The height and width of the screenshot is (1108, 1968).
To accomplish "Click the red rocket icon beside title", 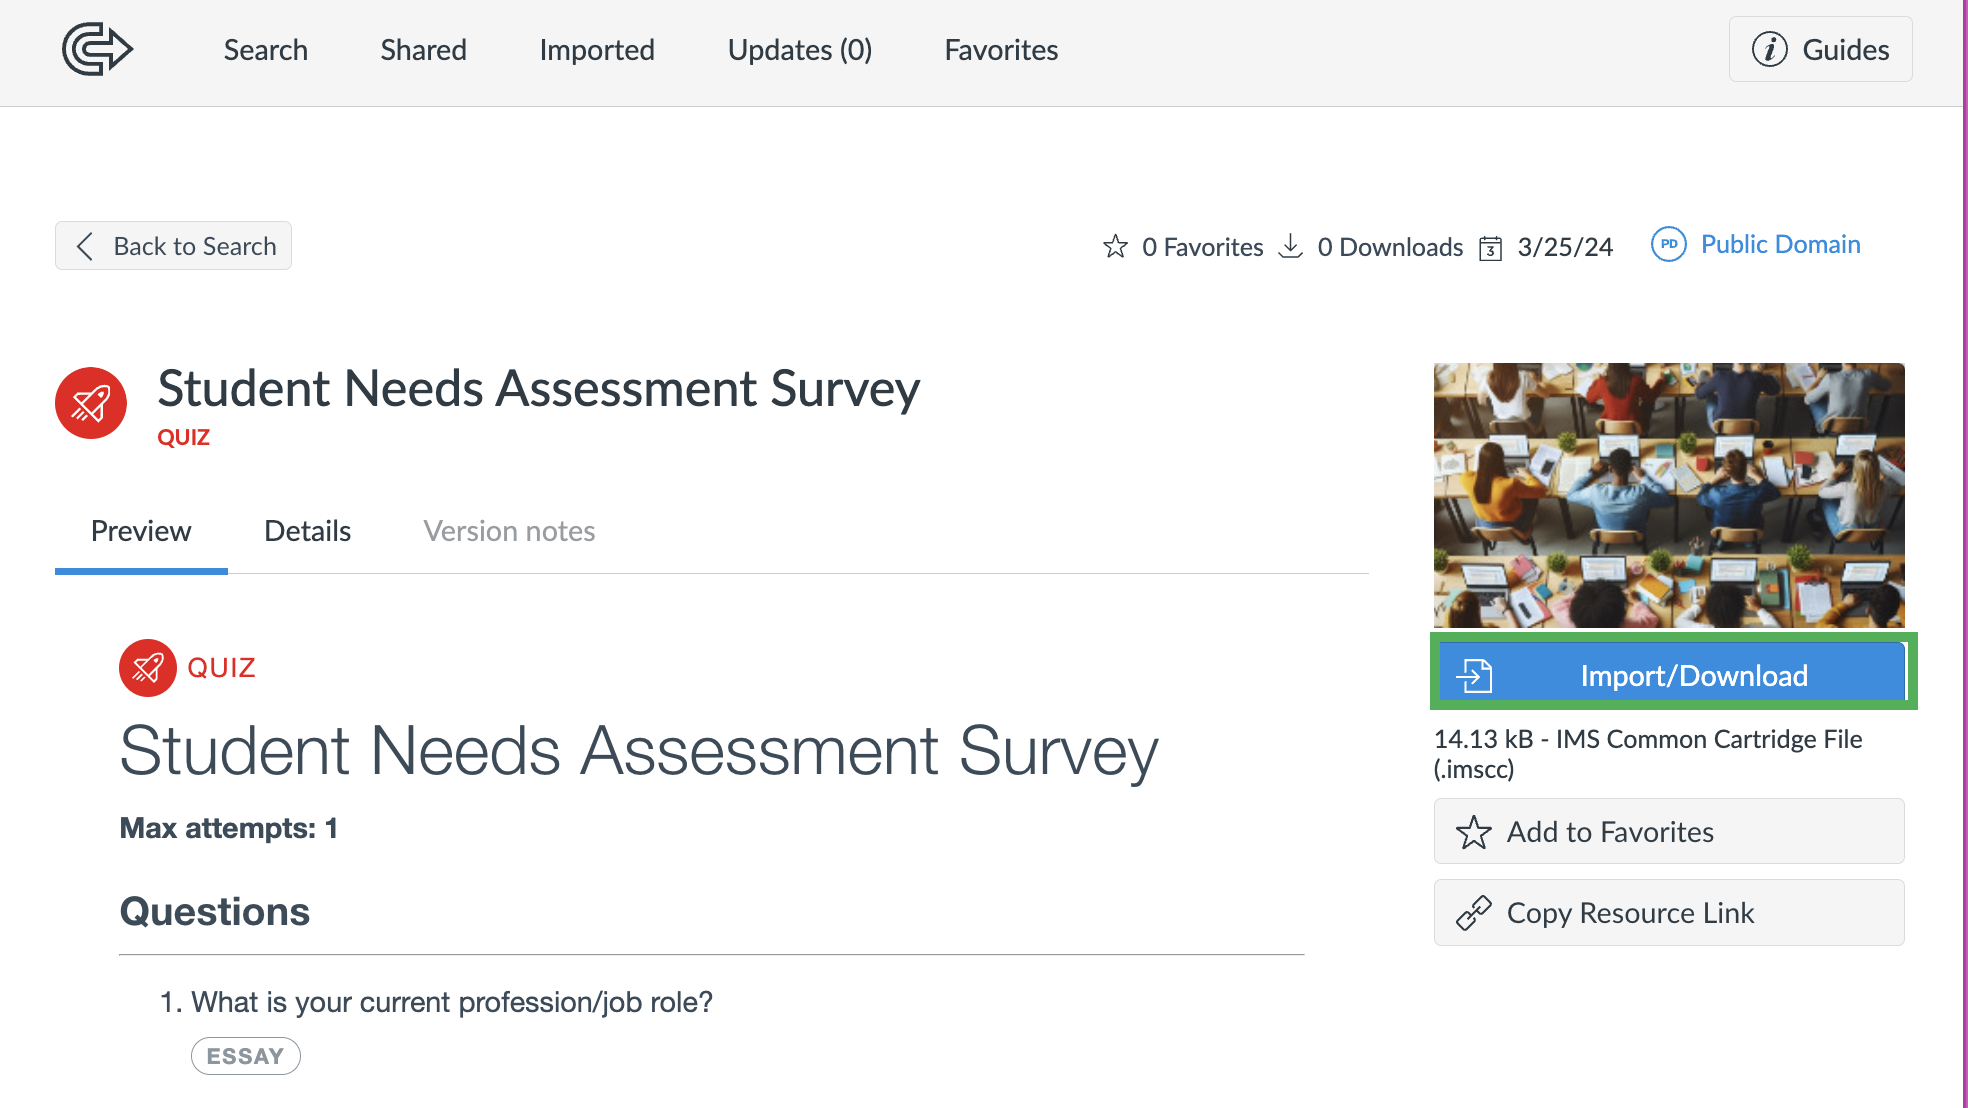I will click(x=91, y=403).
